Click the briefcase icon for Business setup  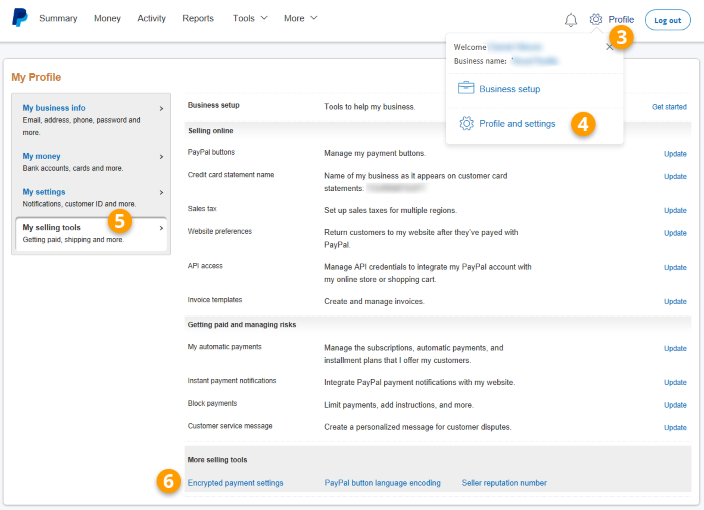(x=466, y=88)
